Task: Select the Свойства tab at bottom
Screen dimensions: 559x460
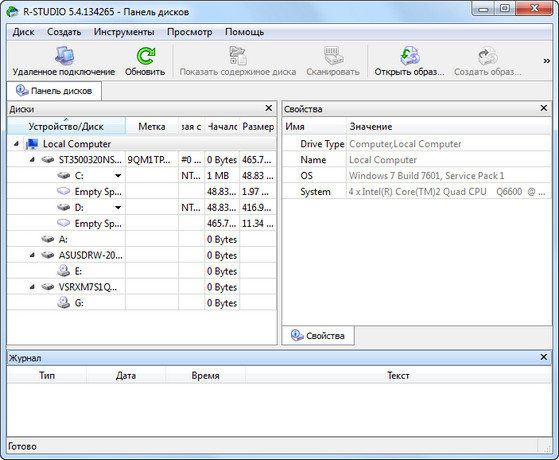Action: pyautogui.click(x=318, y=336)
